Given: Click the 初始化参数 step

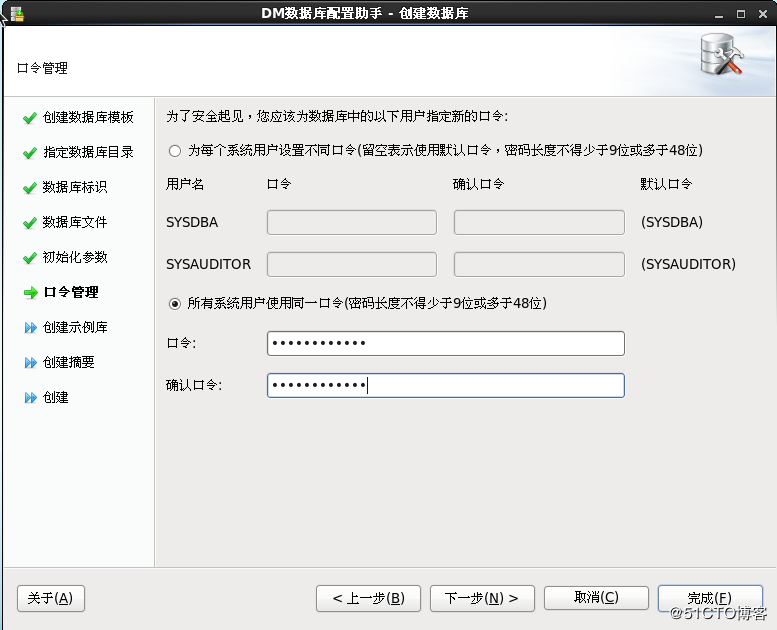Looking at the screenshot, I should pos(75,257).
